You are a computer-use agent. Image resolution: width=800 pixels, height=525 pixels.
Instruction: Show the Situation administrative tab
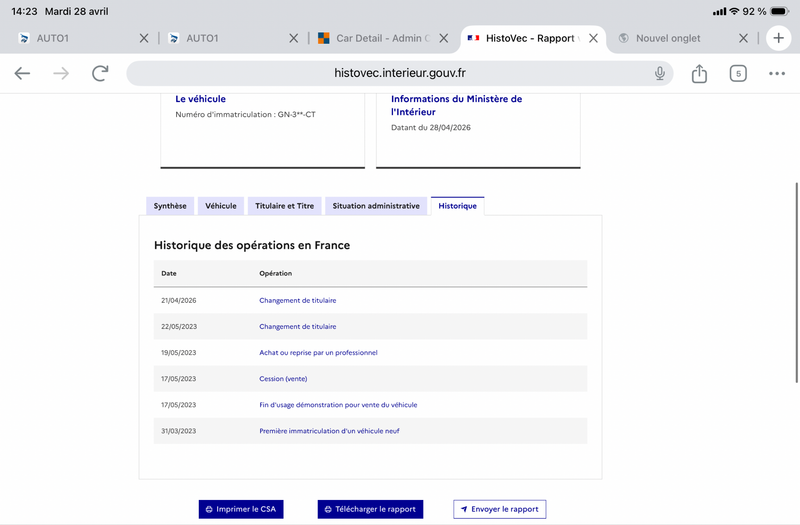tap(376, 206)
